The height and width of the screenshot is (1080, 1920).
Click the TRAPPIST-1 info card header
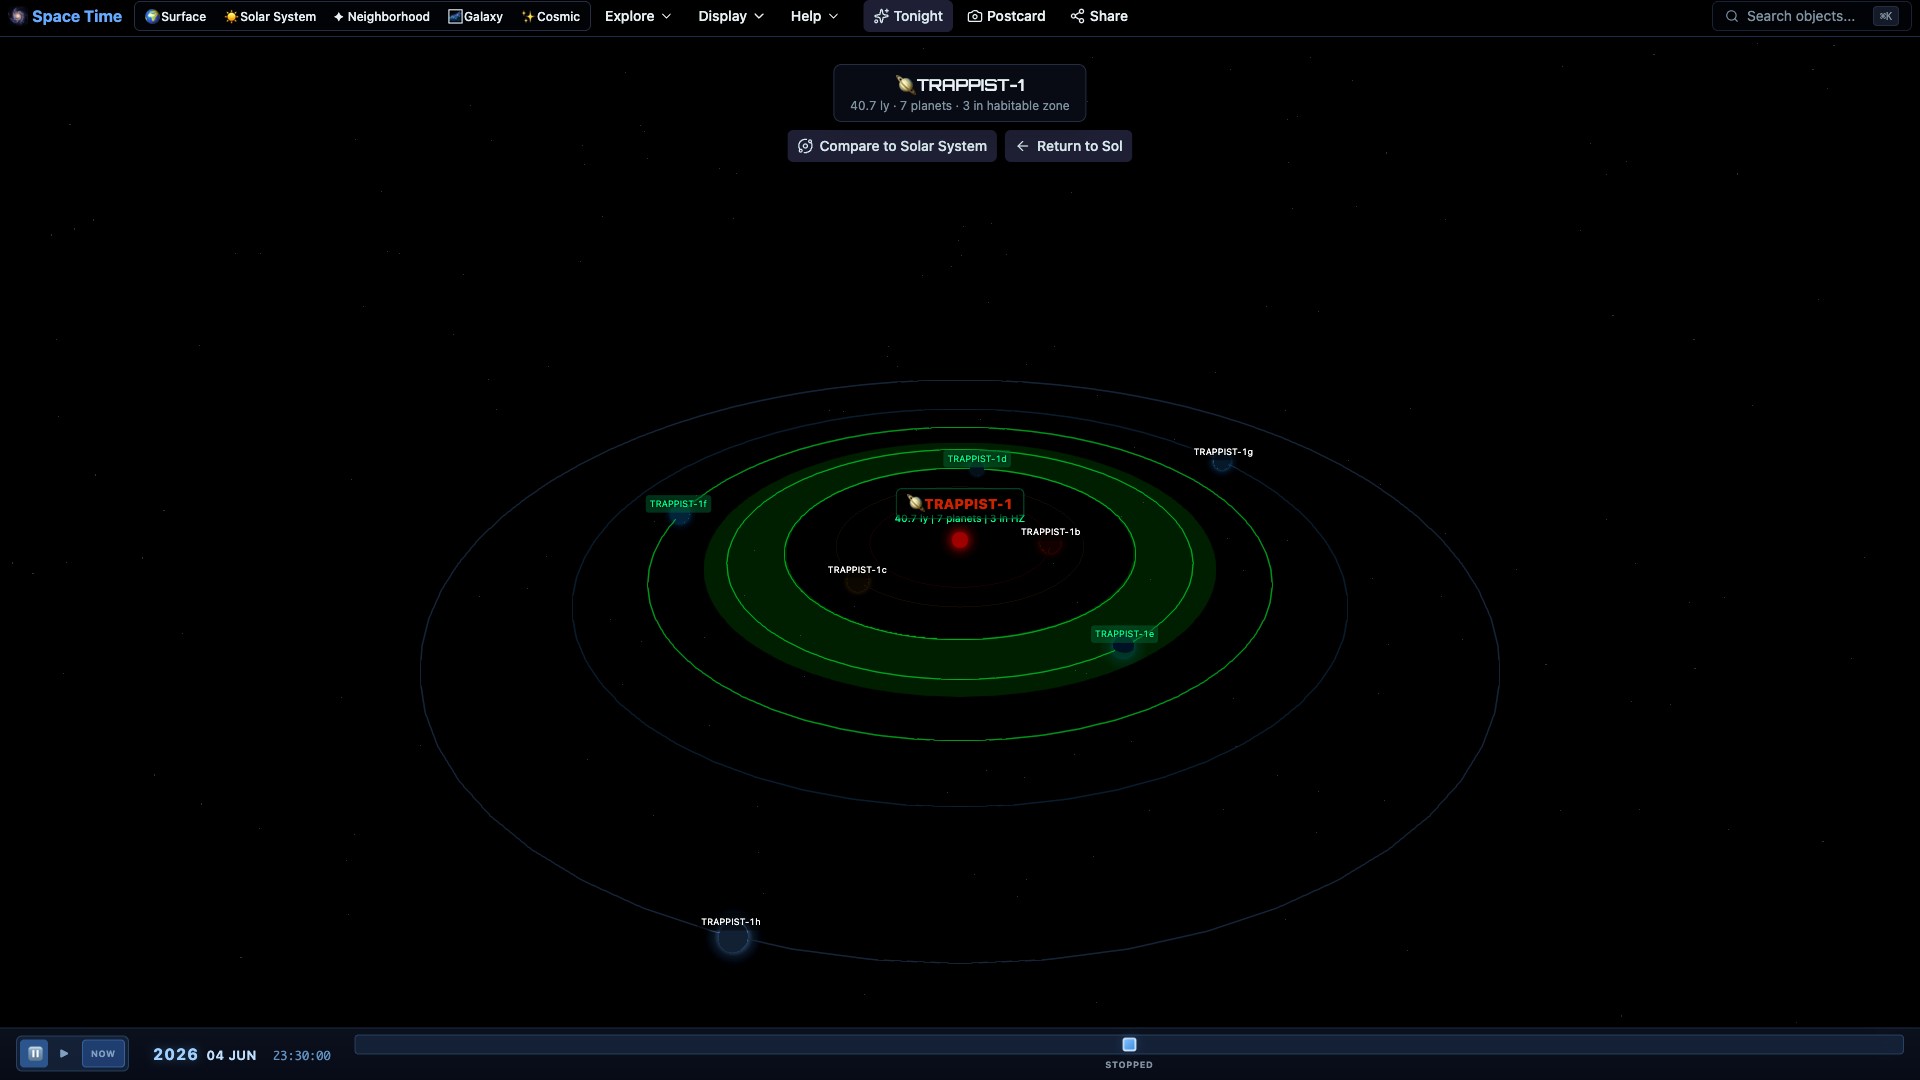[960, 93]
